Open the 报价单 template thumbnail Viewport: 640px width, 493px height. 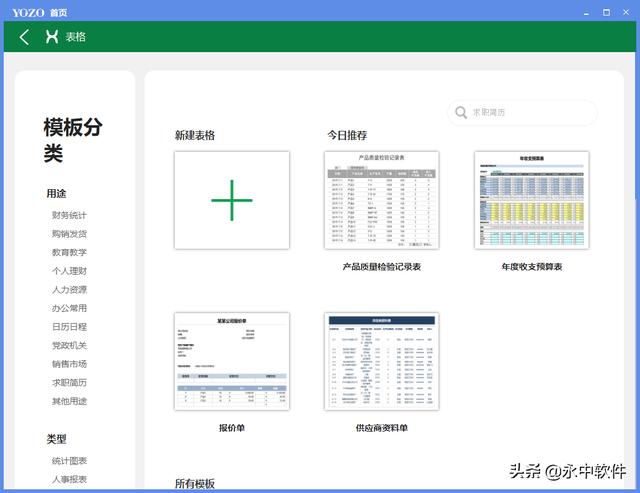(231, 361)
